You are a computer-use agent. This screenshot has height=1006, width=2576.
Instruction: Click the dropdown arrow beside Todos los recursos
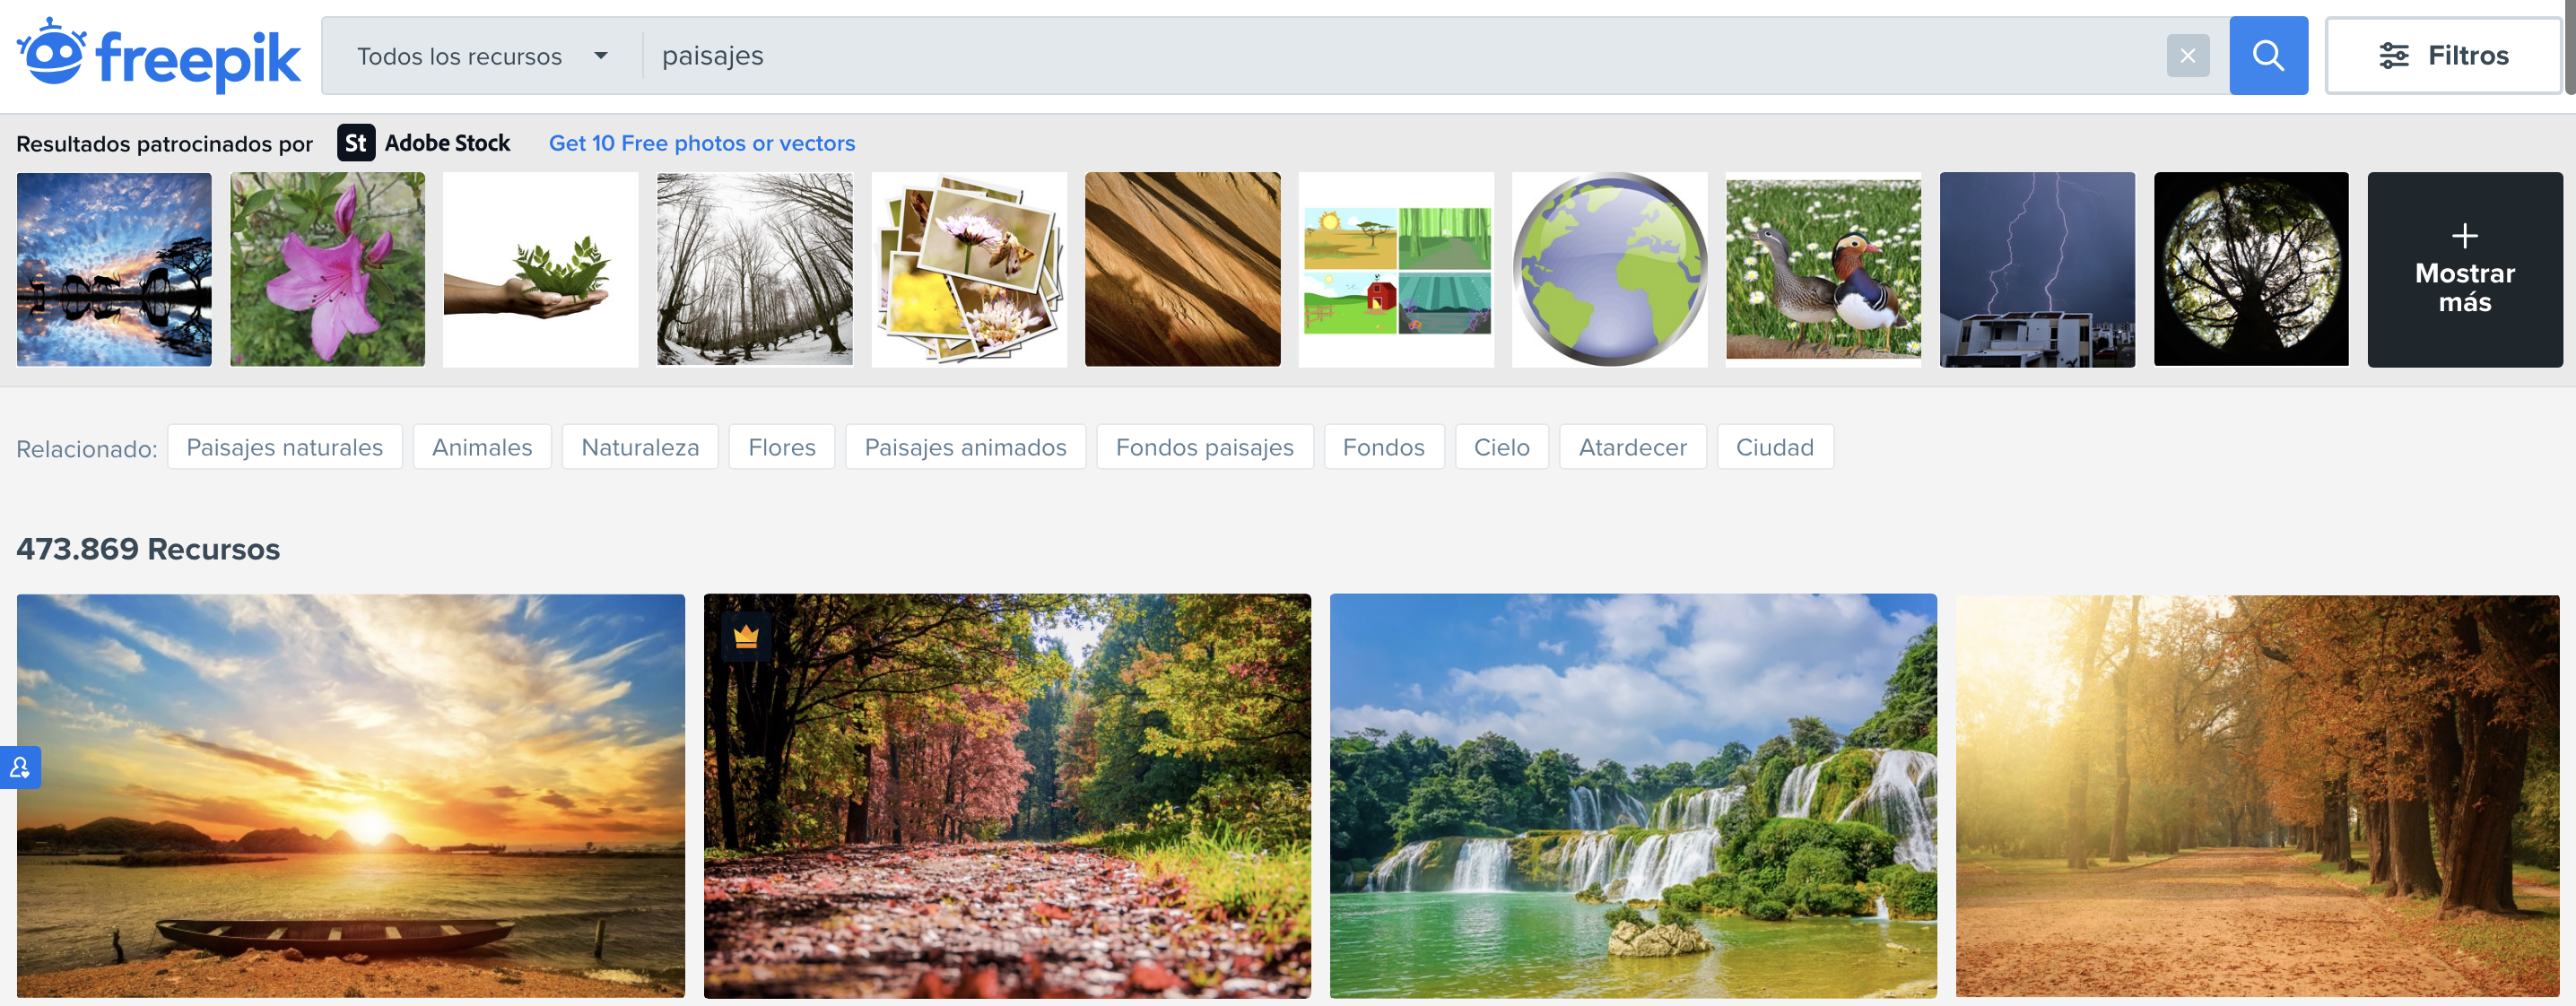tap(601, 56)
